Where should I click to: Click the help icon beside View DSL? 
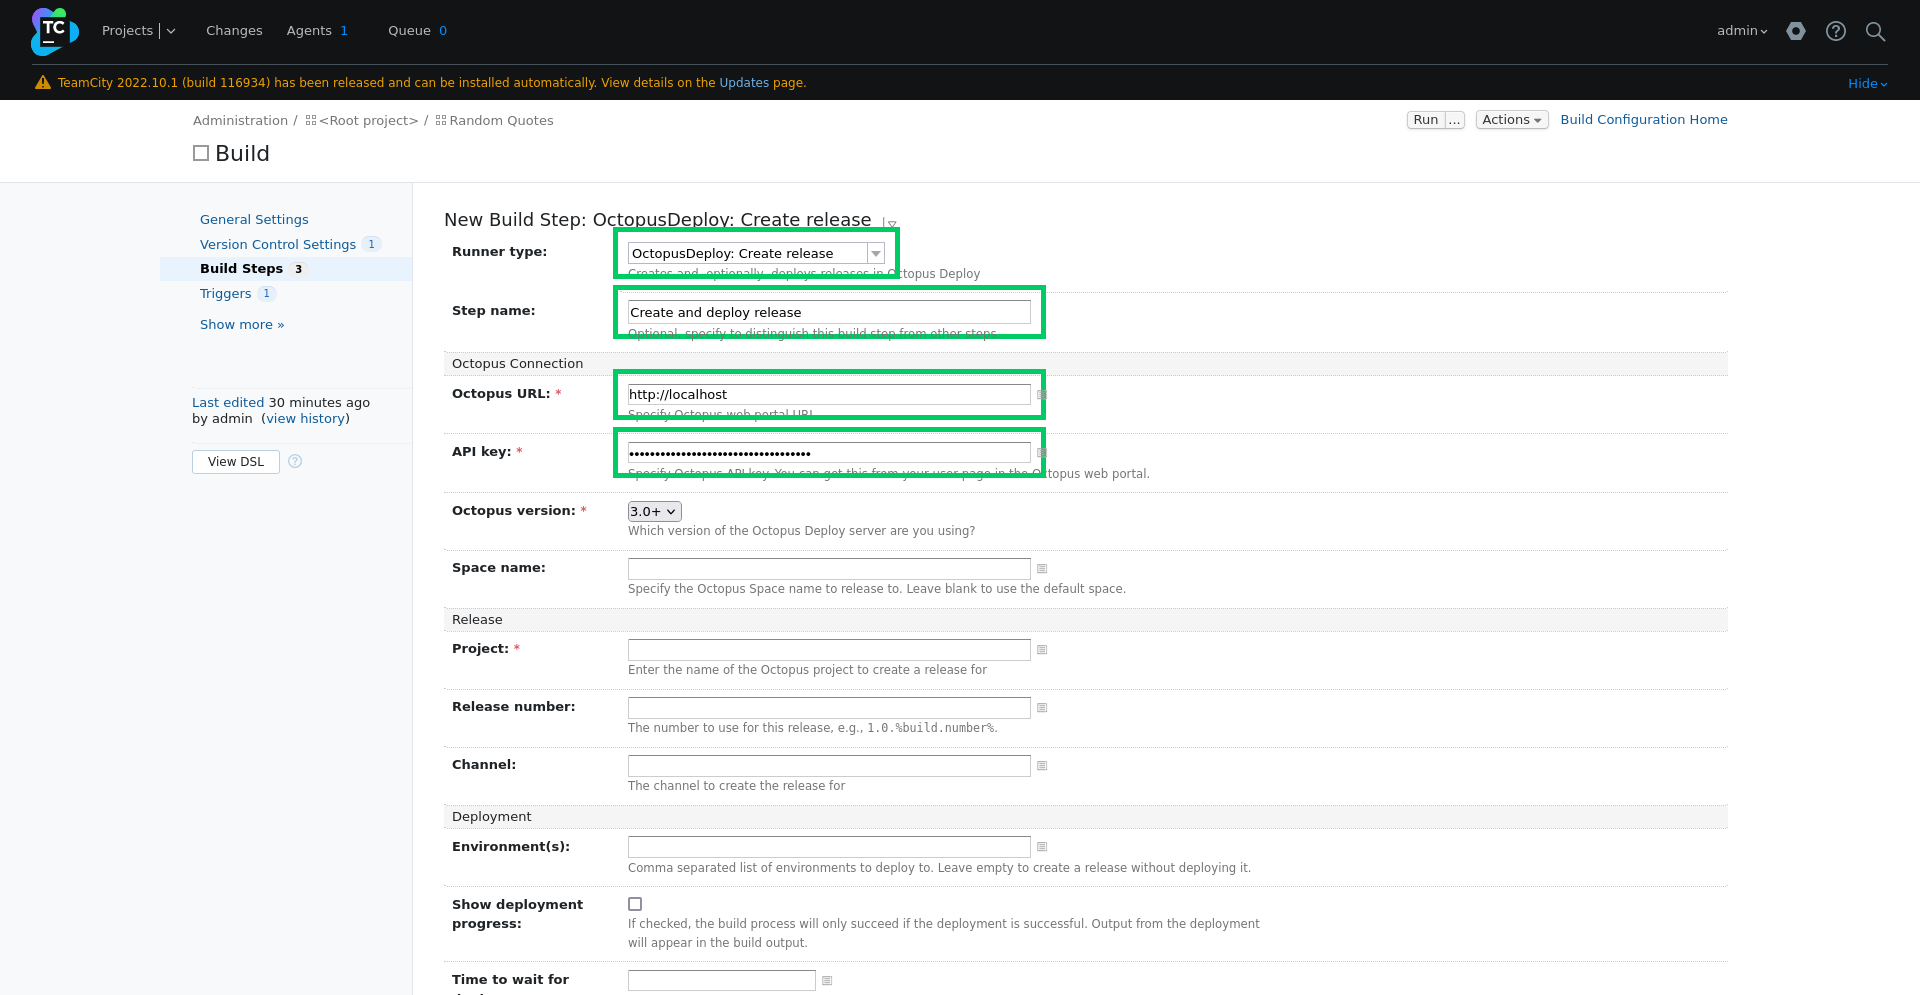click(x=295, y=461)
